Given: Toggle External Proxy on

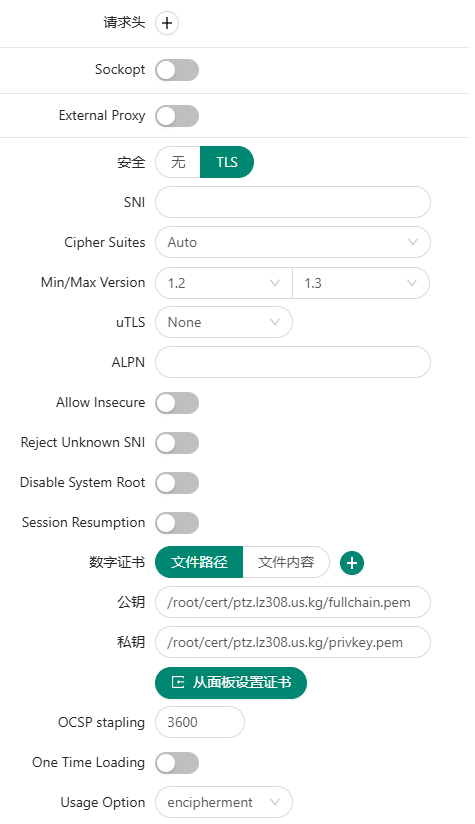Looking at the screenshot, I should click(177, 116).
